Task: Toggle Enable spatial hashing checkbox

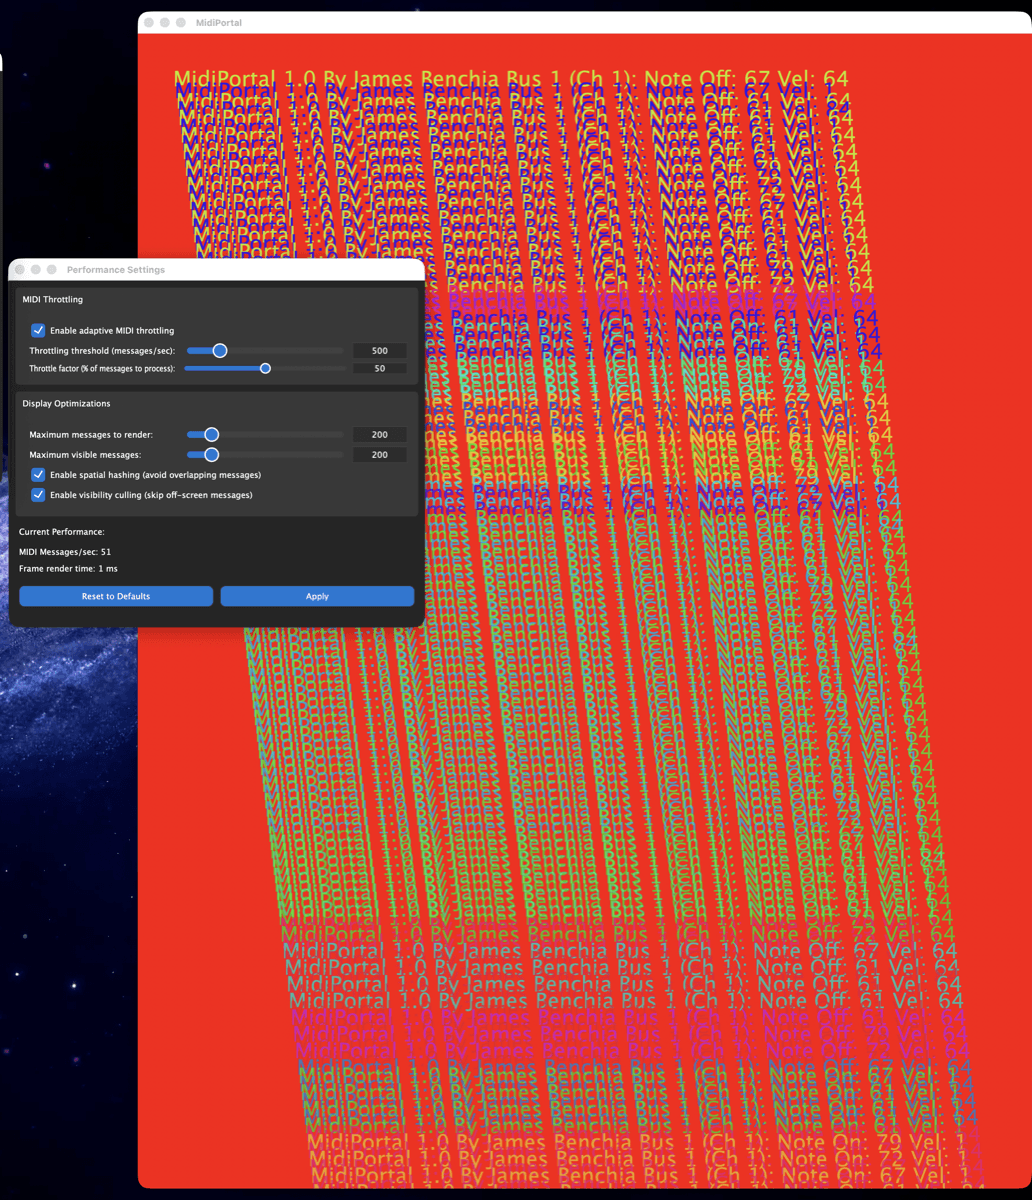Action: tap(38, 475)
